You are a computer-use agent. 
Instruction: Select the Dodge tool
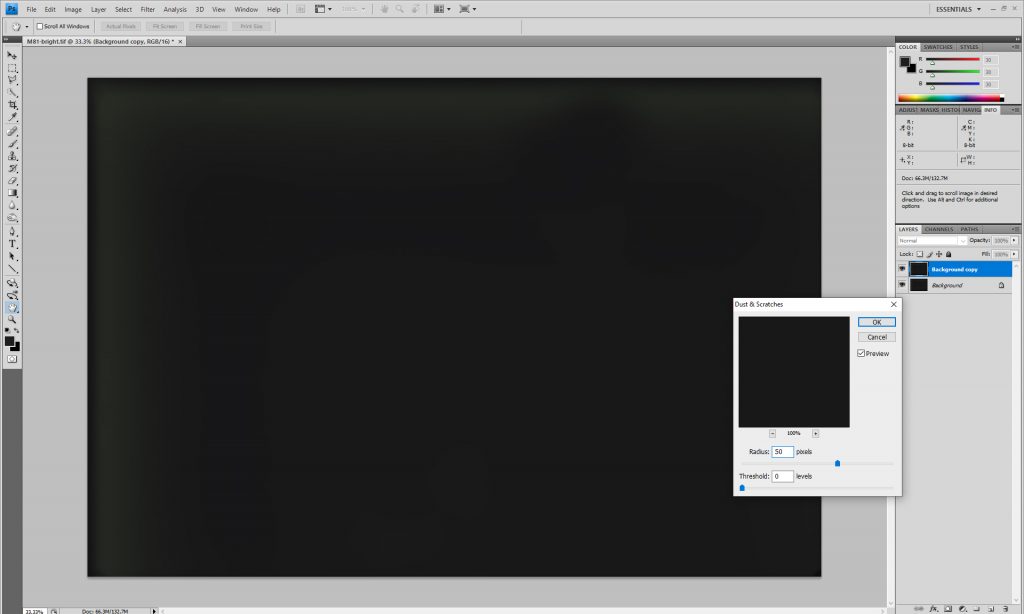coord(12,218)
